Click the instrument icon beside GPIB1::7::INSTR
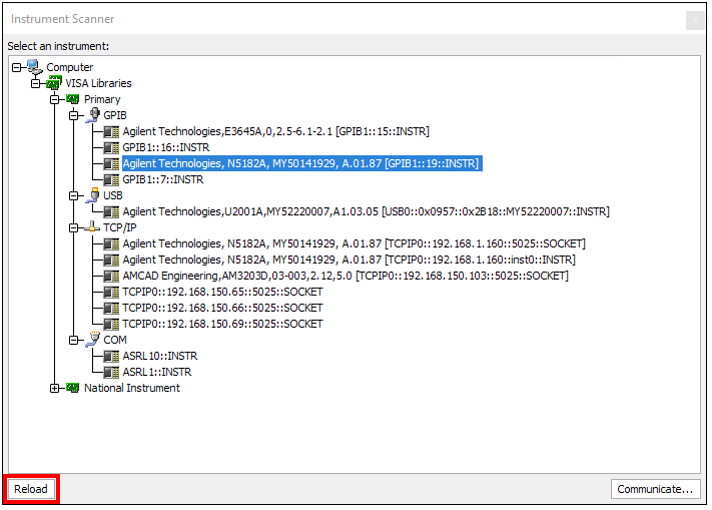712x510 pixels. pyautogui.click(x=111, y=179)
